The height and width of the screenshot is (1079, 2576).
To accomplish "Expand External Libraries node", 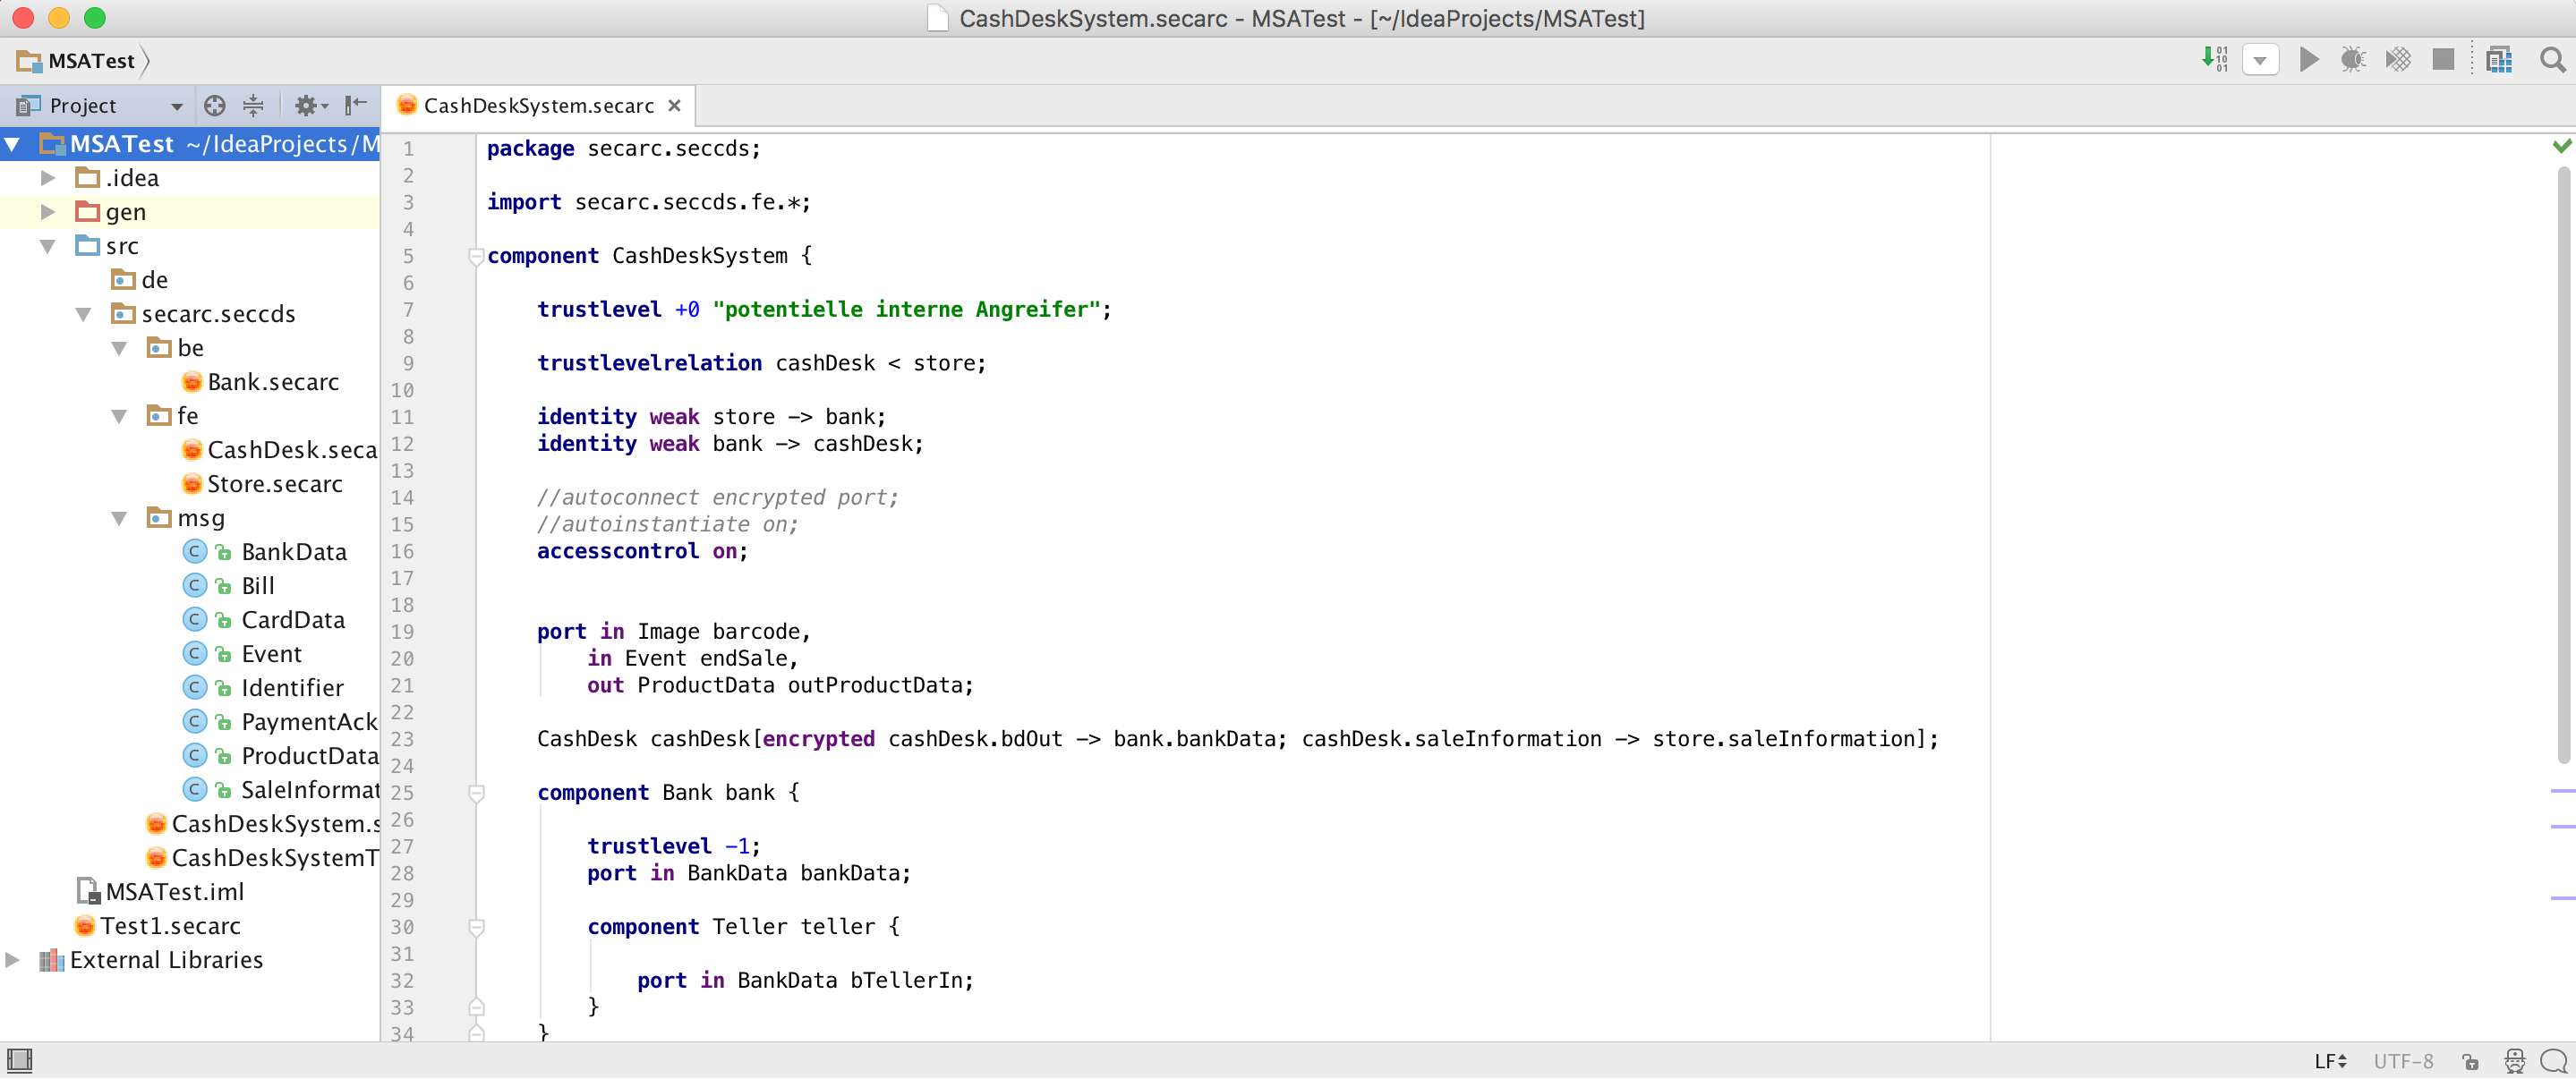I will (12, 960).
